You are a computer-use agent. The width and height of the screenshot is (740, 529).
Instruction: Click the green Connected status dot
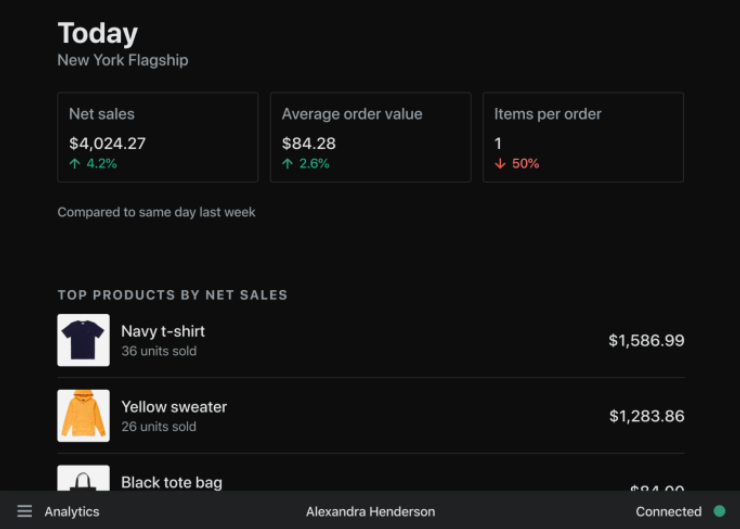point(719,511)
